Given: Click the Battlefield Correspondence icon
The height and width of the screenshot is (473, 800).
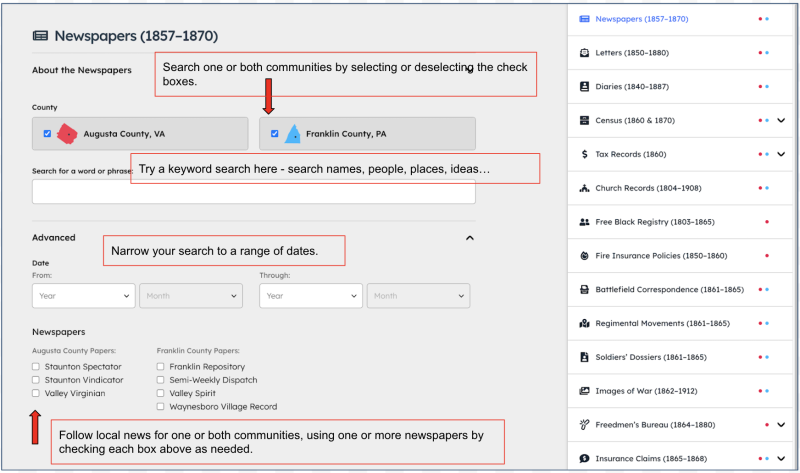Looking at the screenshot, I should (584, 289).
